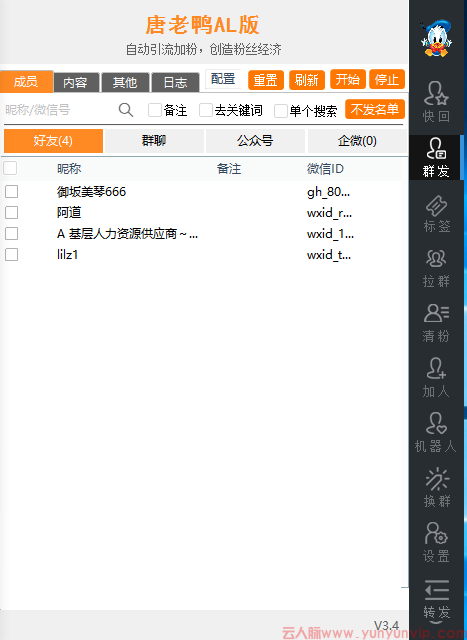Viewport: 467px width, 640px height.
Task: Open the 机器人 robot icon
Action: tap(436, 433)
